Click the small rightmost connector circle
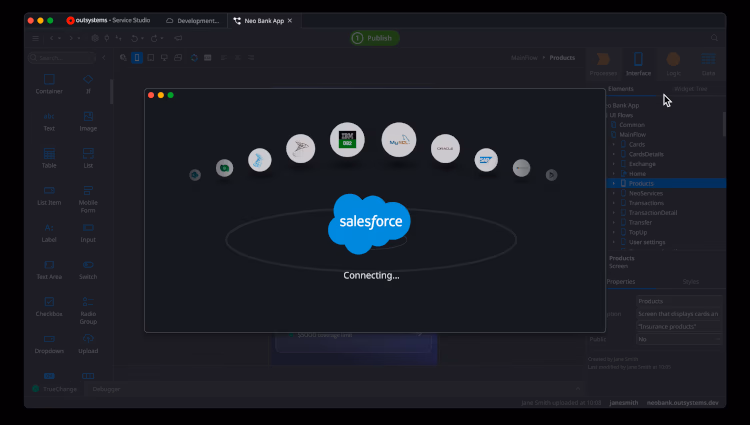Viewport: 750px width, 425px height. click(551, 175)
